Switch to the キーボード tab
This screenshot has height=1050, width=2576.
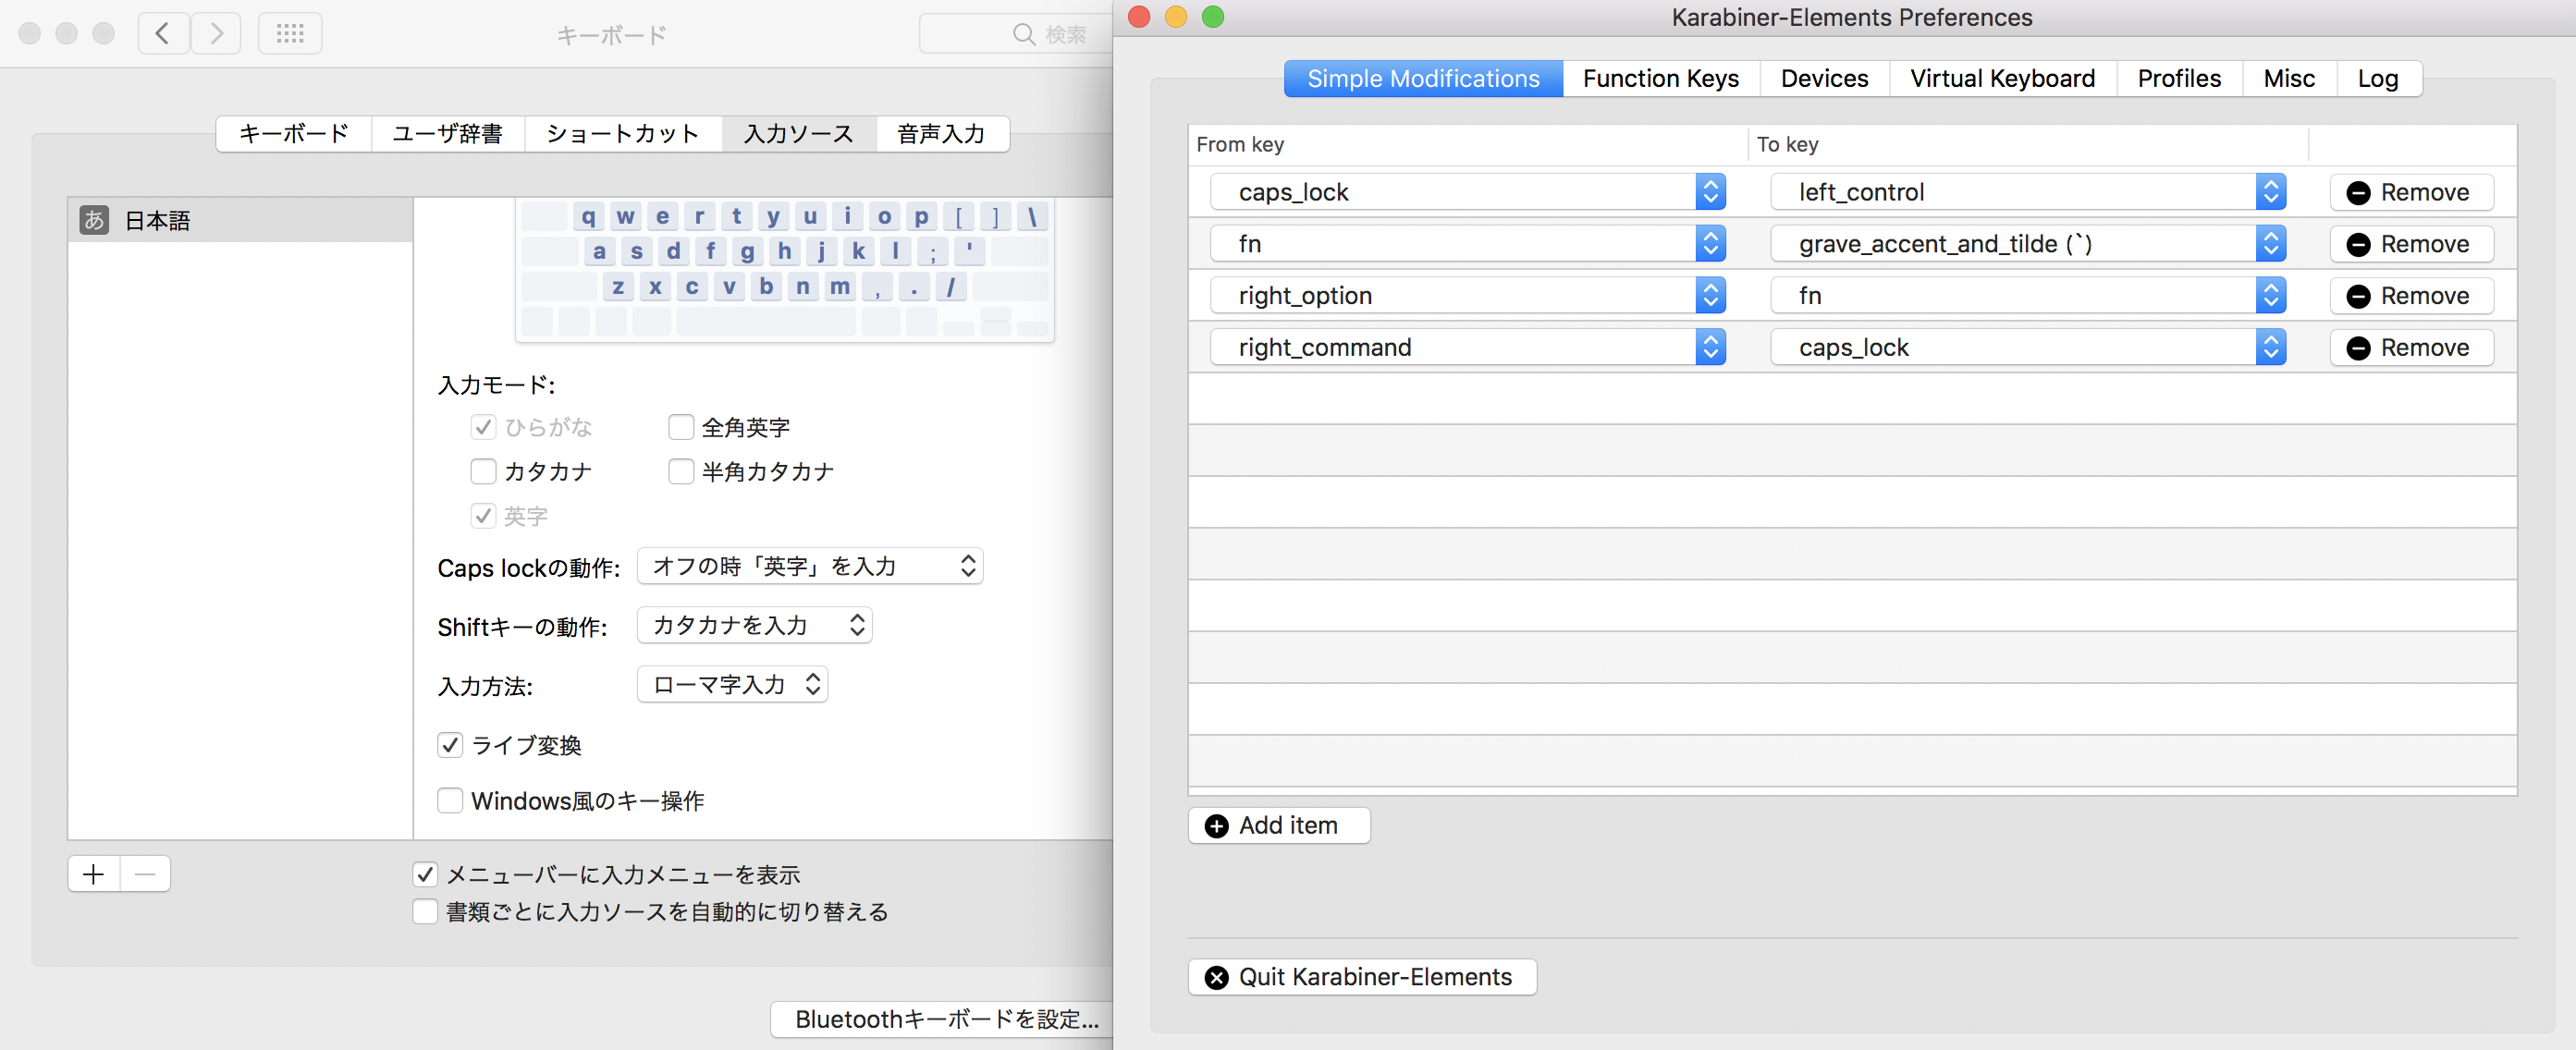294,133
